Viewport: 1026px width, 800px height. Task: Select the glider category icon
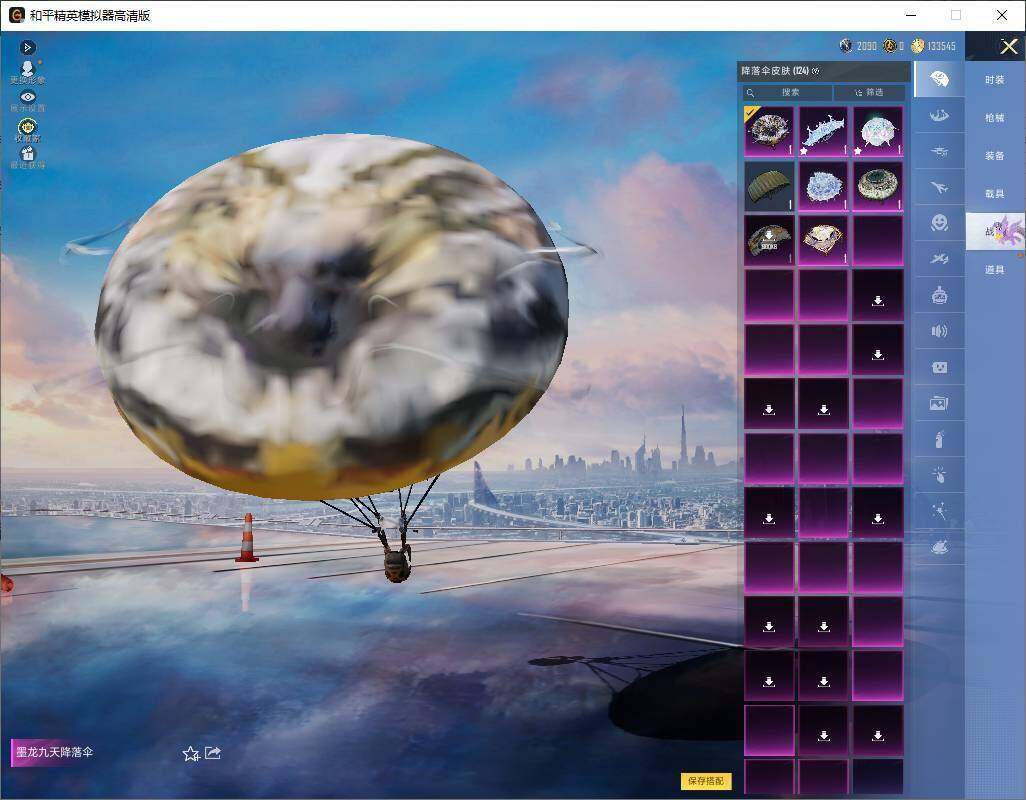(x=939, y=152)
